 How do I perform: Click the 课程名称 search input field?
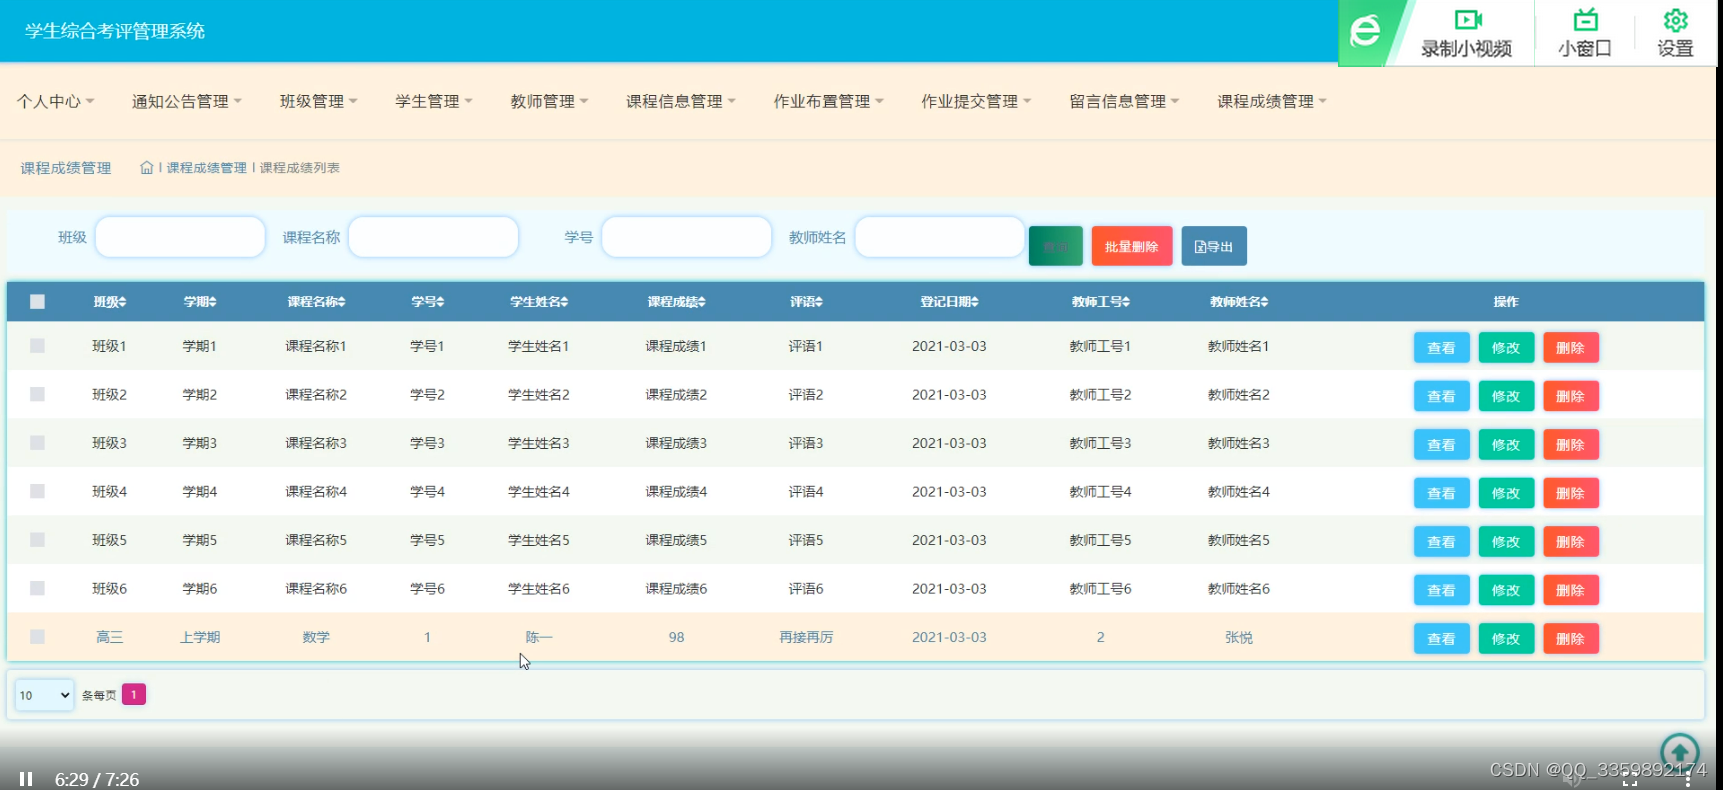coord(433,237)
